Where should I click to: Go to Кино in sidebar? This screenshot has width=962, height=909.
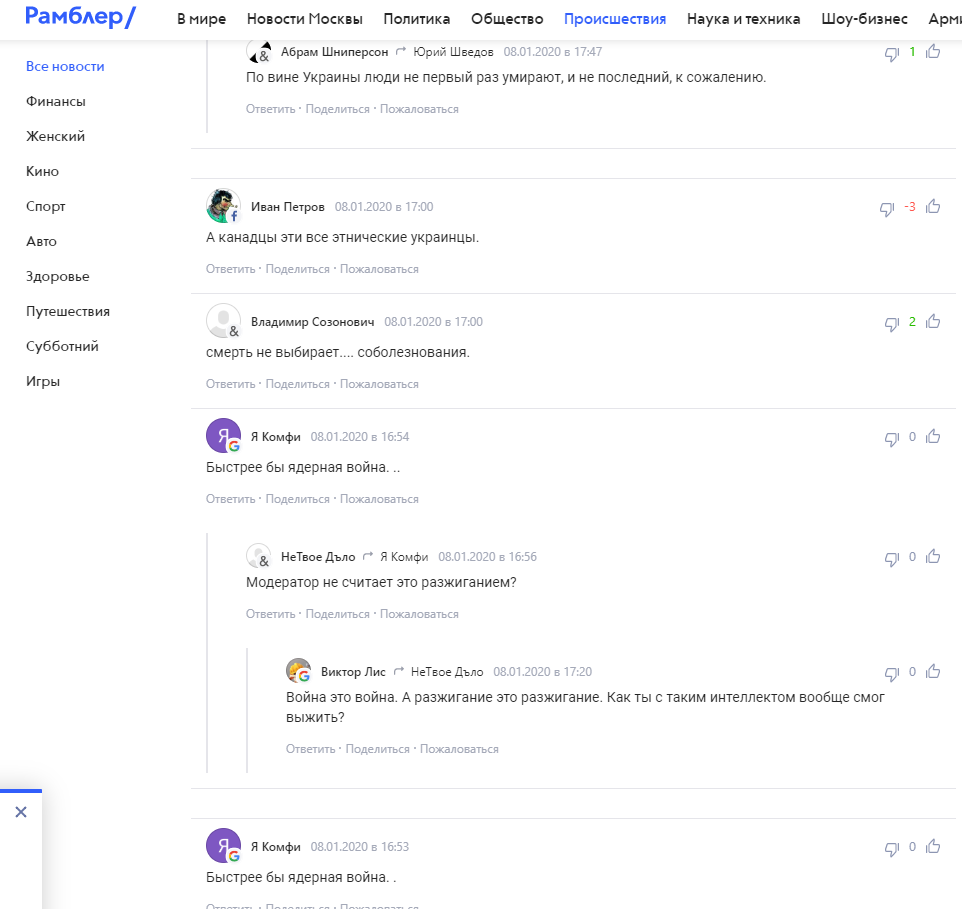click(x=42, y=171)
